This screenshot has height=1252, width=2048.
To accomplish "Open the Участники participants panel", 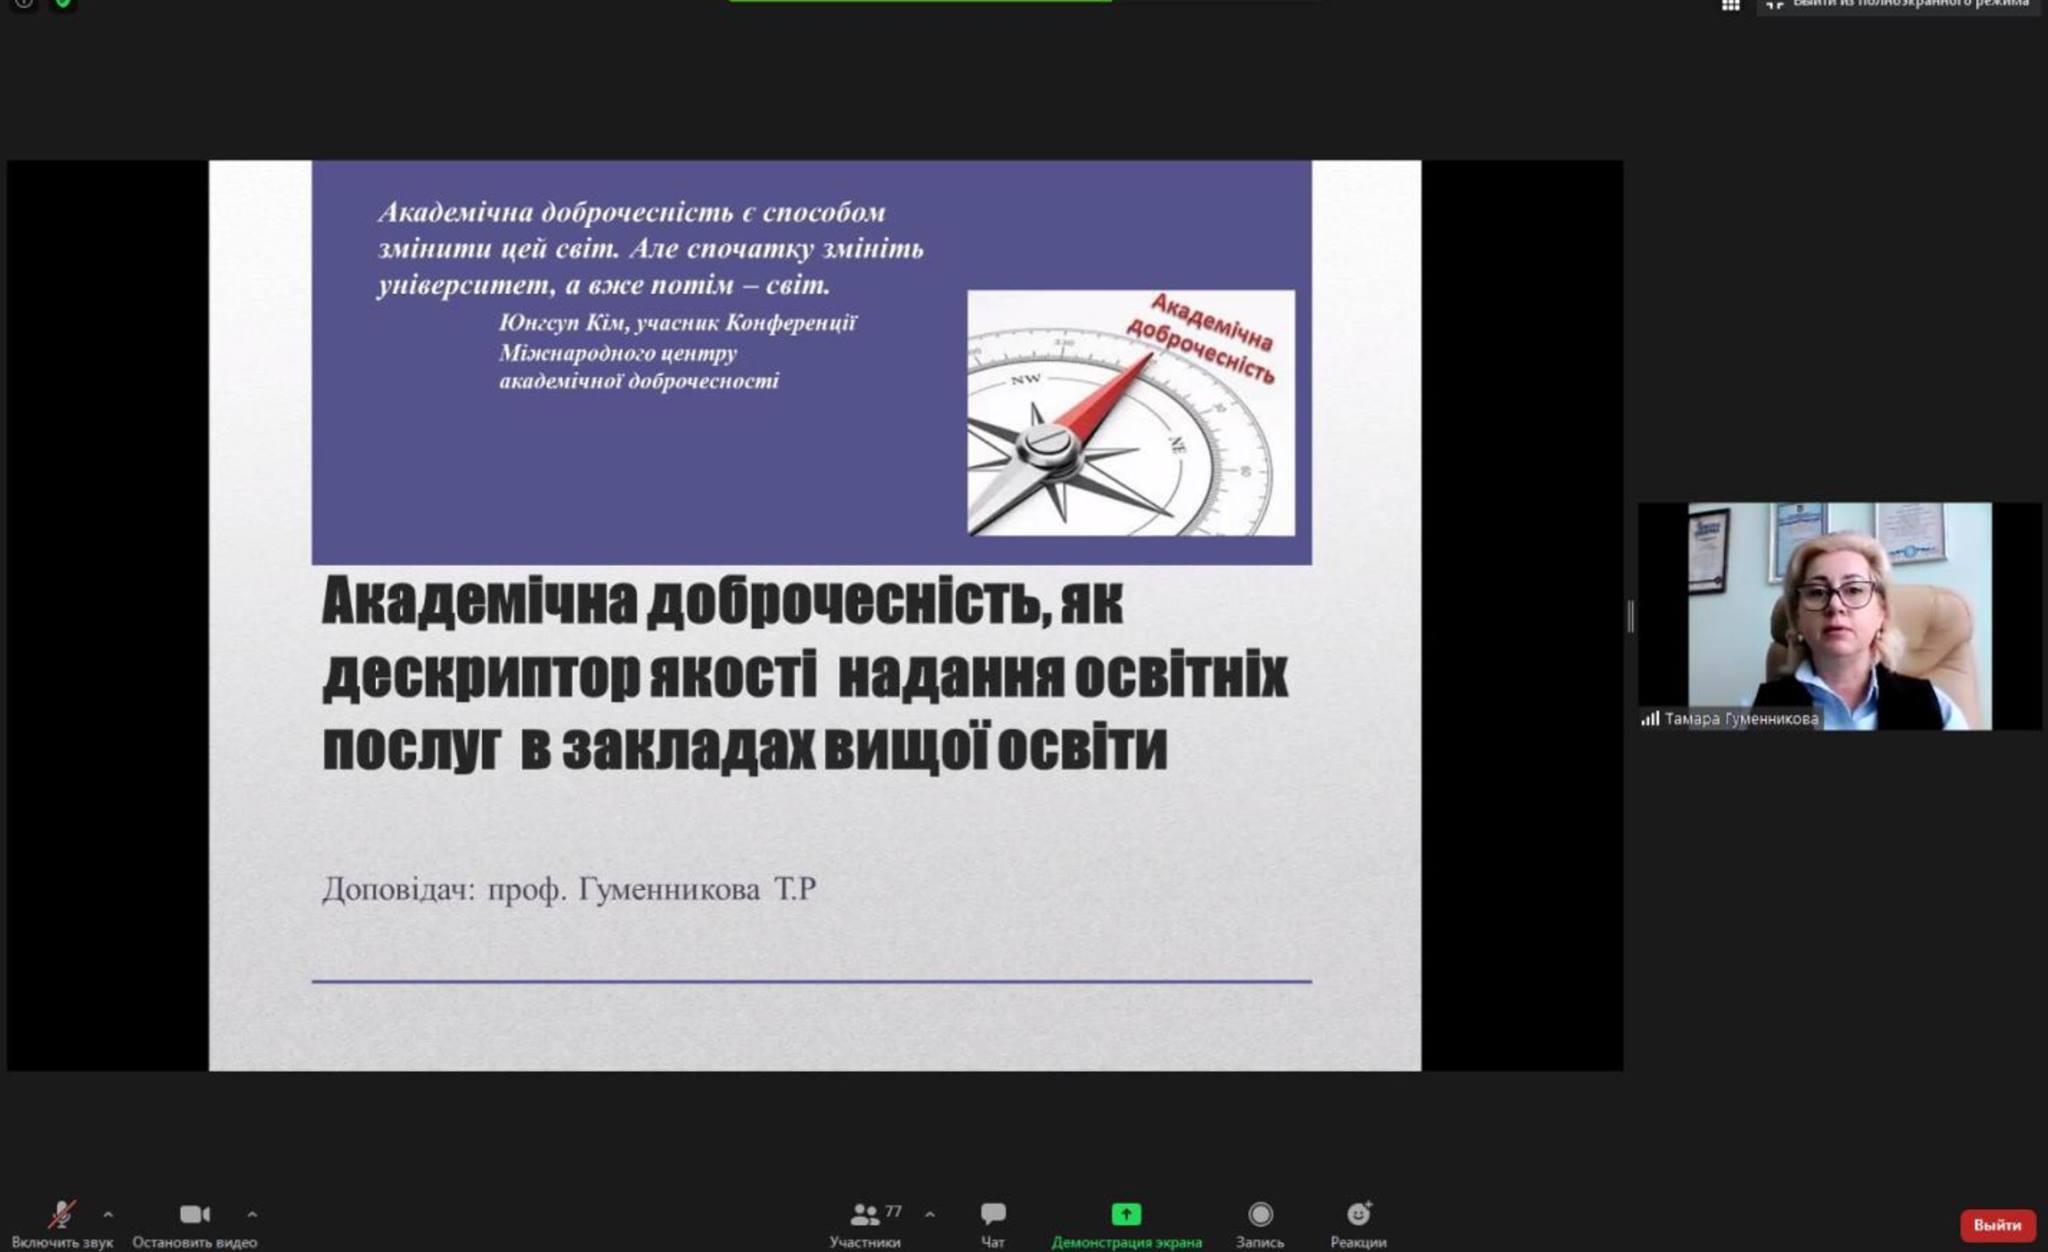I will pyautogui.click(x=864, y=1214).
